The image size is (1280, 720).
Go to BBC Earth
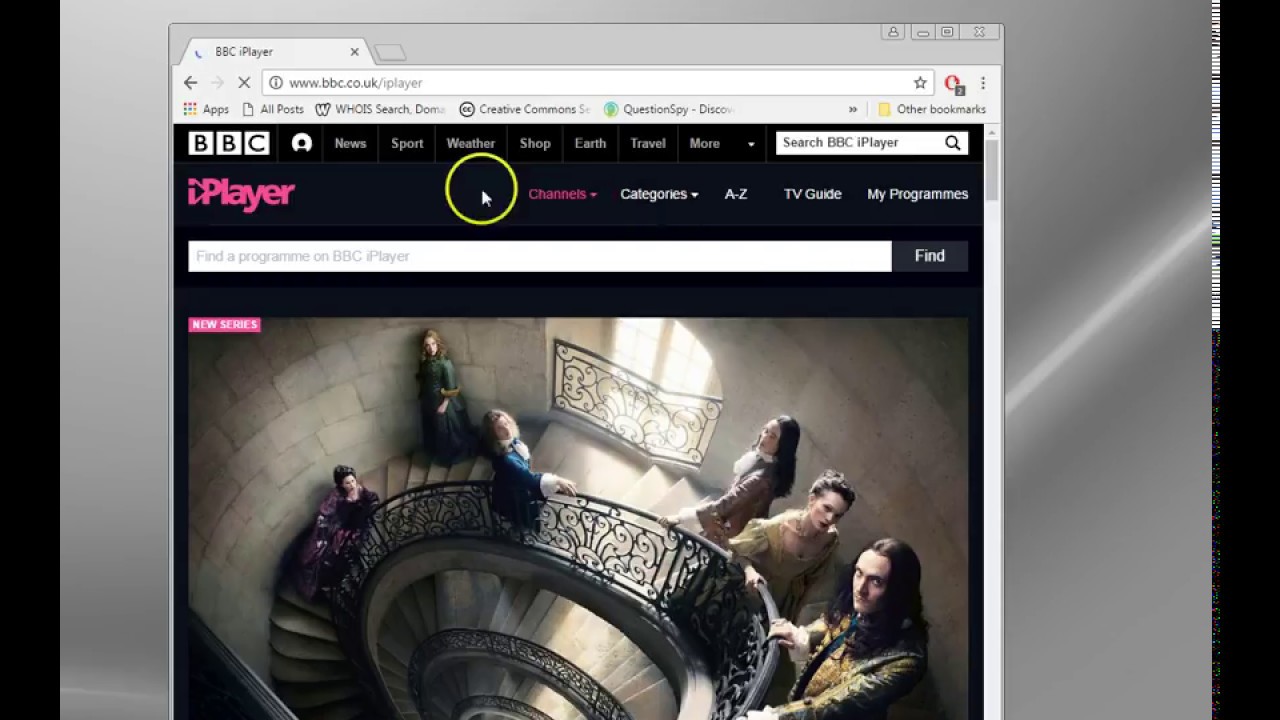[590, 143]
